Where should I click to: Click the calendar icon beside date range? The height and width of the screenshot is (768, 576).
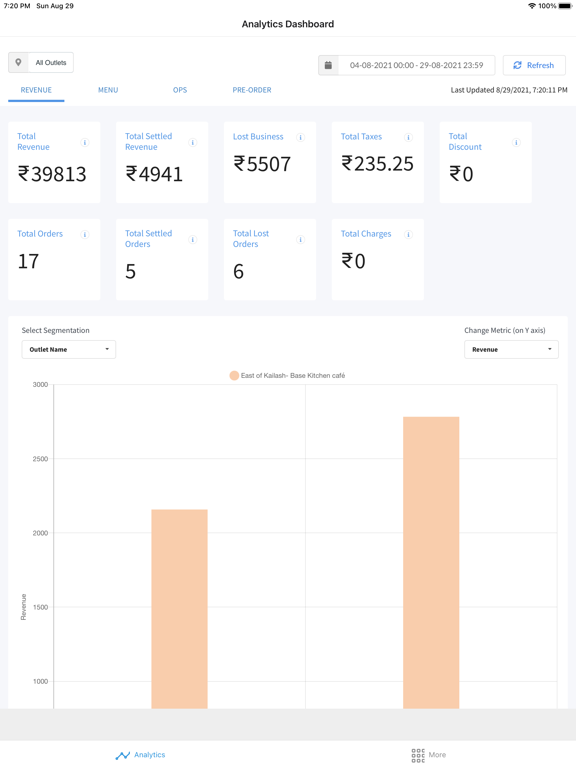[x=328, y=65]
